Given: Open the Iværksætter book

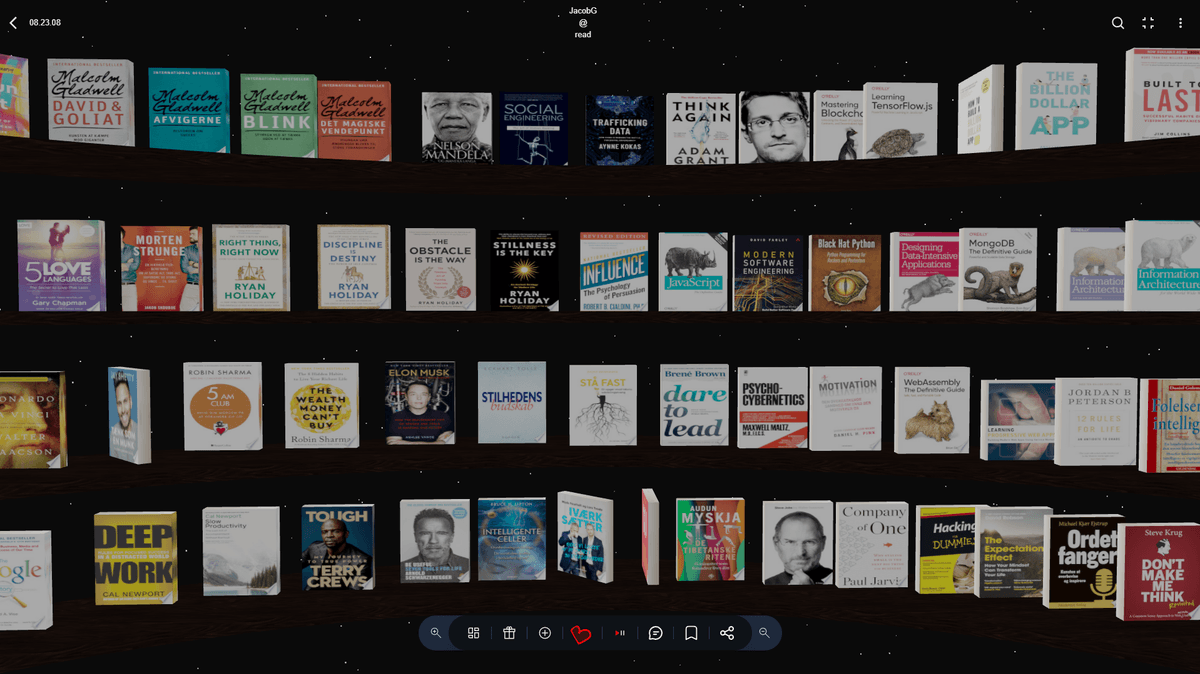Looking at the screenshot, I should click(585, 538).
